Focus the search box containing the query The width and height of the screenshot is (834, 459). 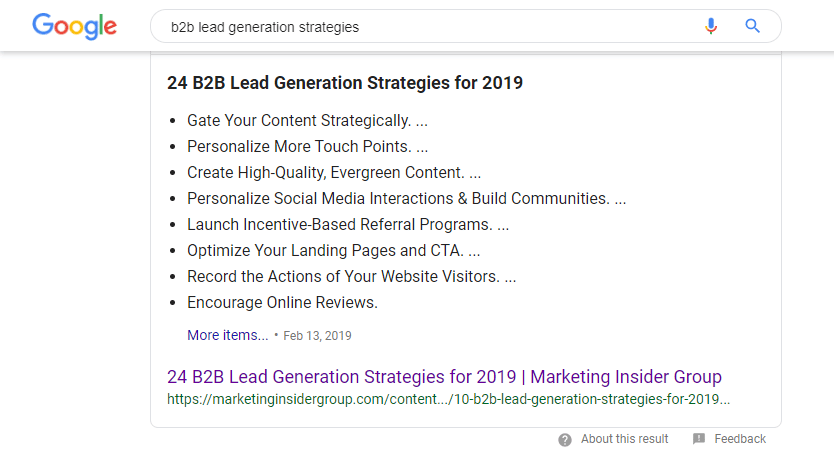420,27
